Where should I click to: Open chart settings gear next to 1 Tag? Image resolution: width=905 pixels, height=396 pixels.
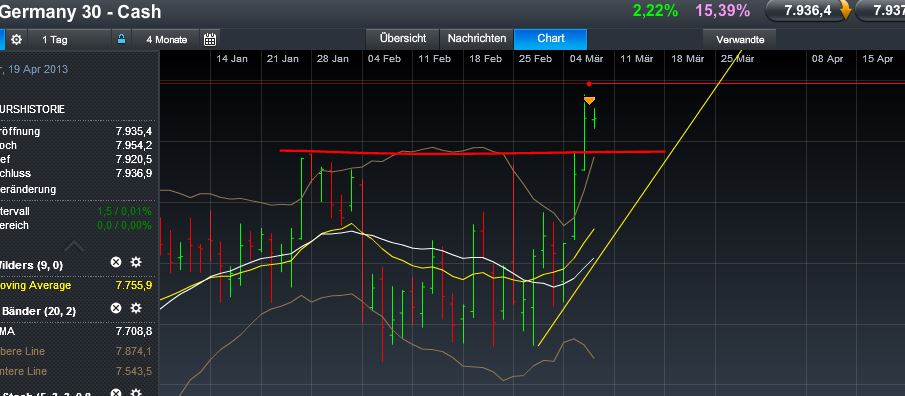click(x=17, y=39)
